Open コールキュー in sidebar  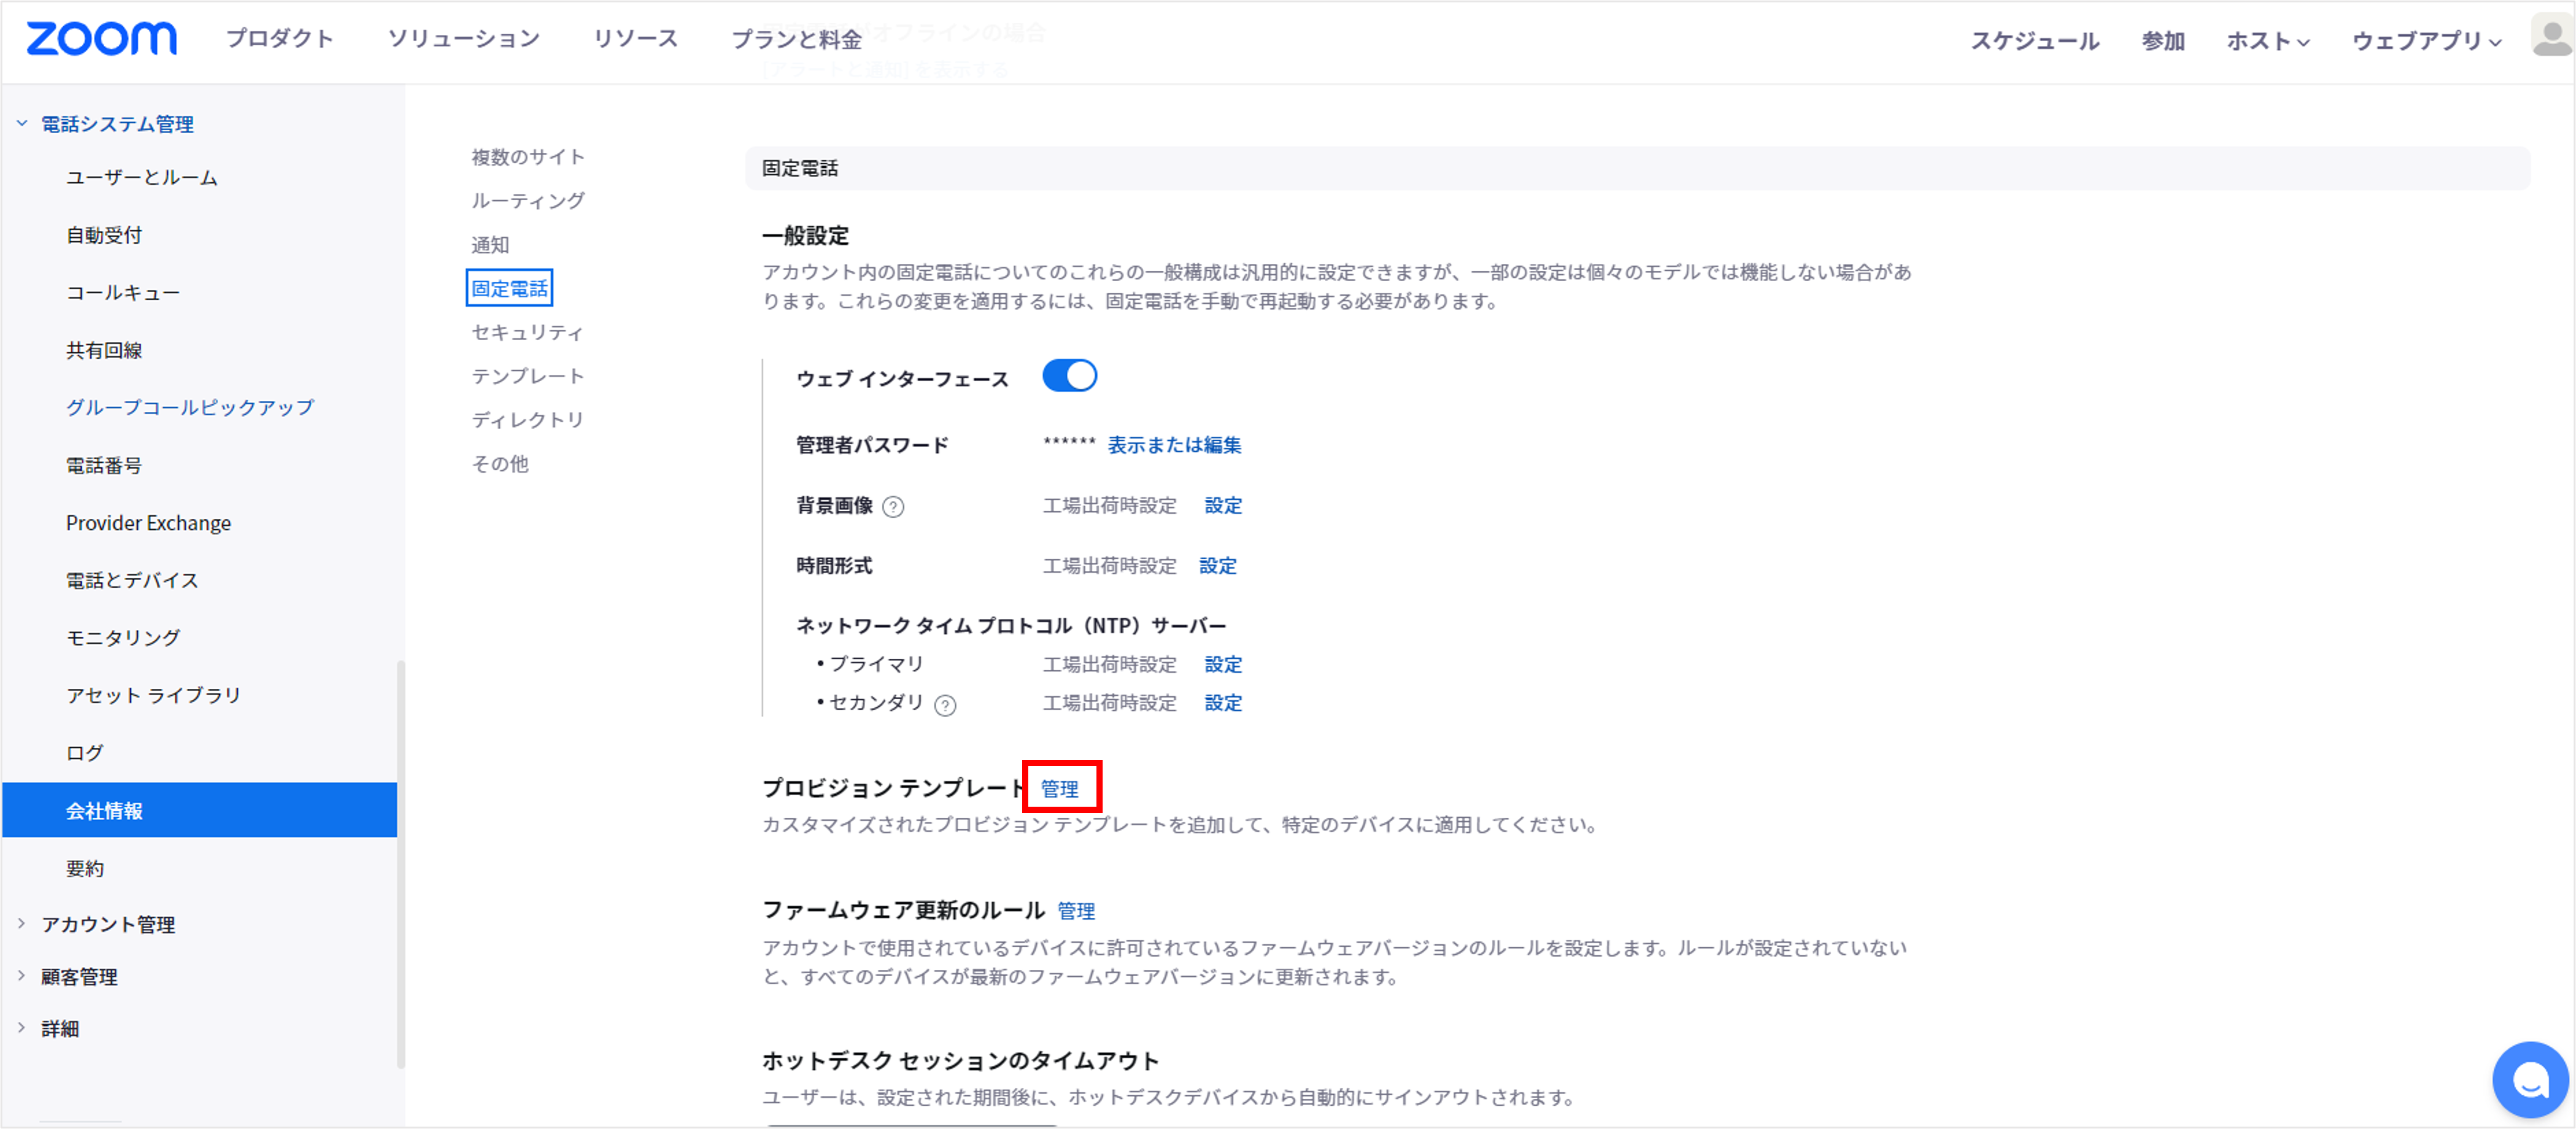tap(123, 293)
